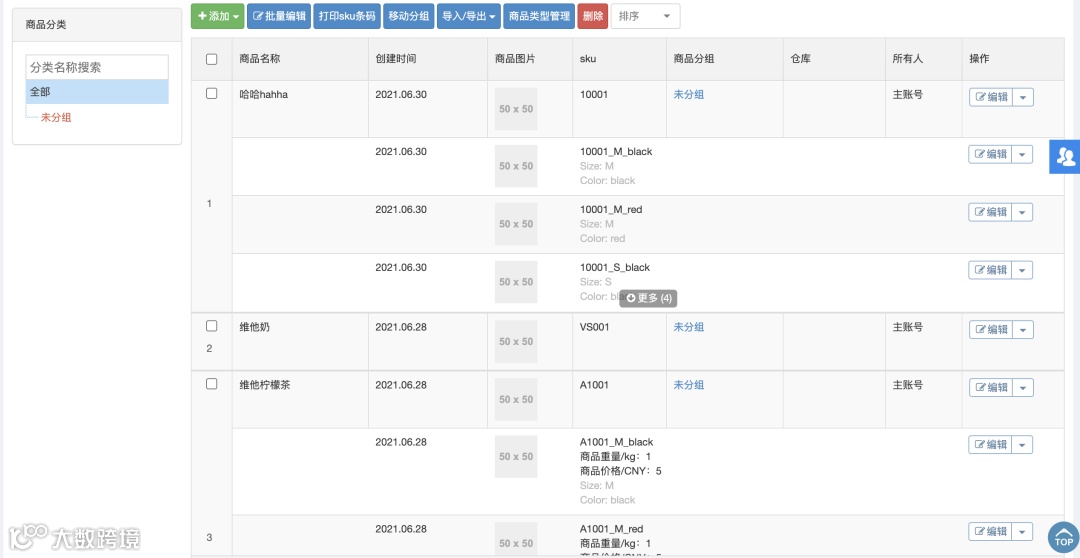
Task: Open edit dropdown arrow for 维他奶 row
Action: point(1023,330)
